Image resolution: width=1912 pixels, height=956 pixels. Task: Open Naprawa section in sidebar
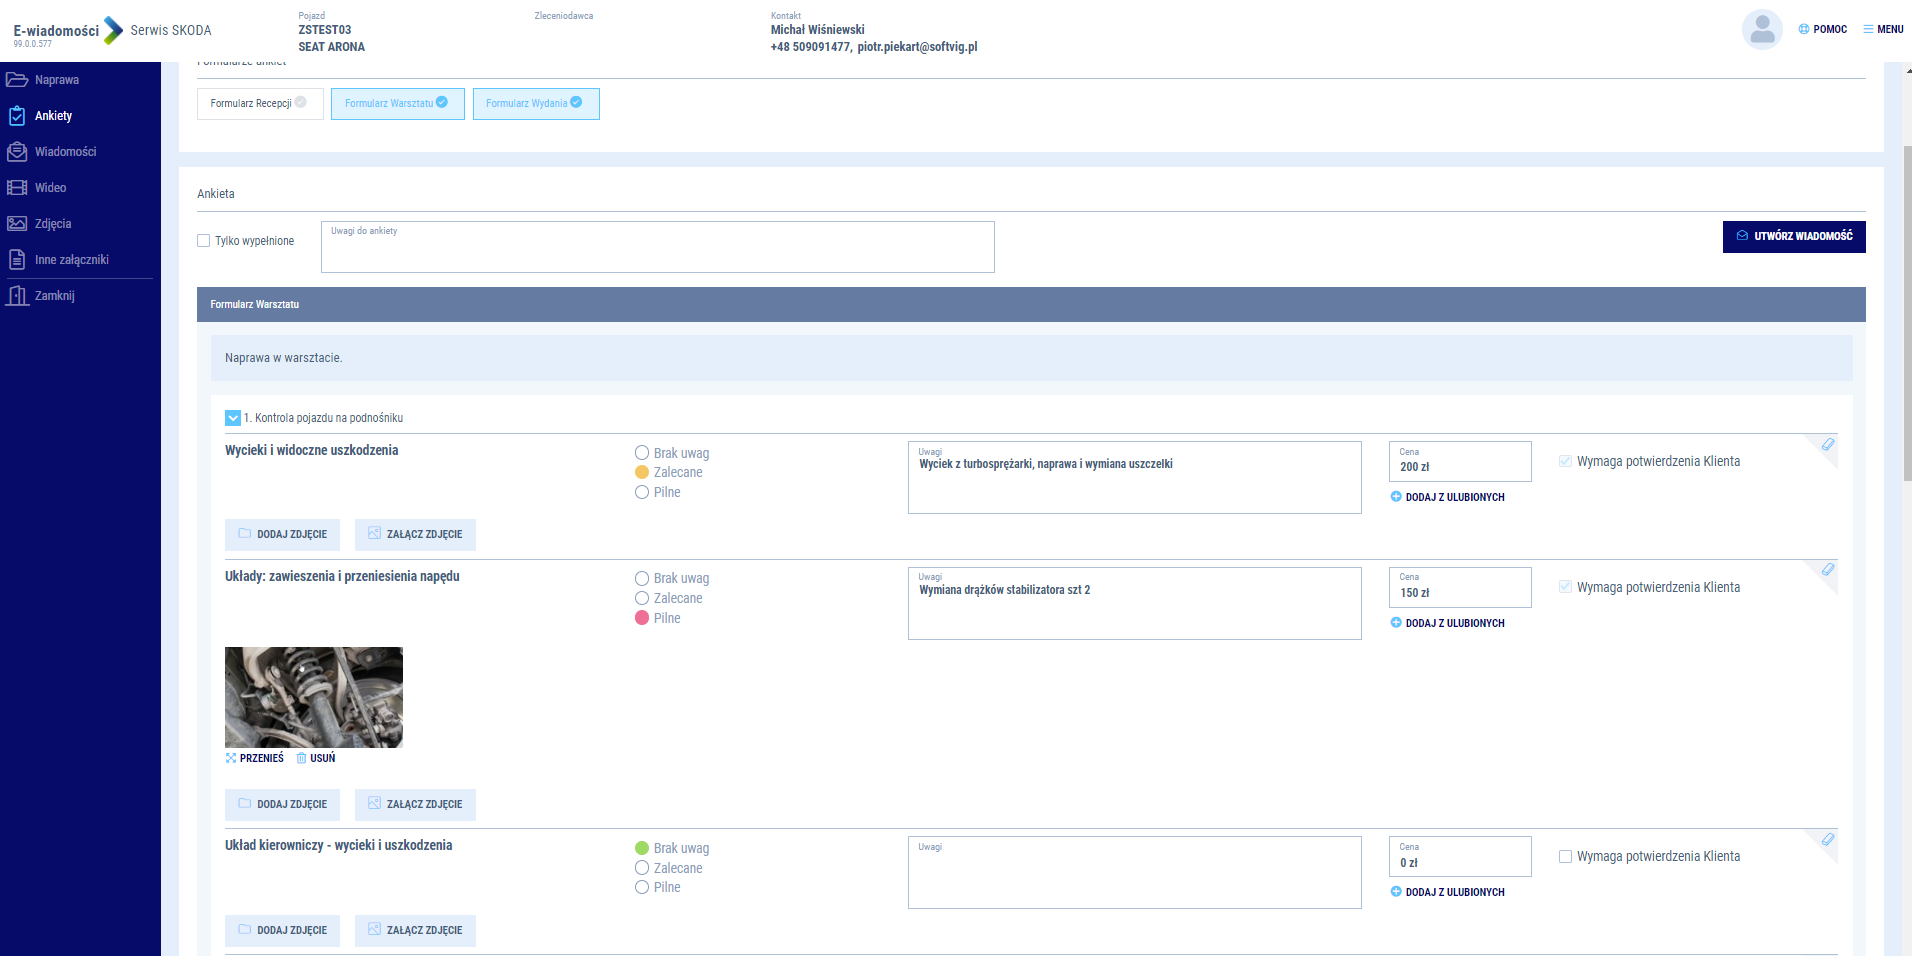56,80
